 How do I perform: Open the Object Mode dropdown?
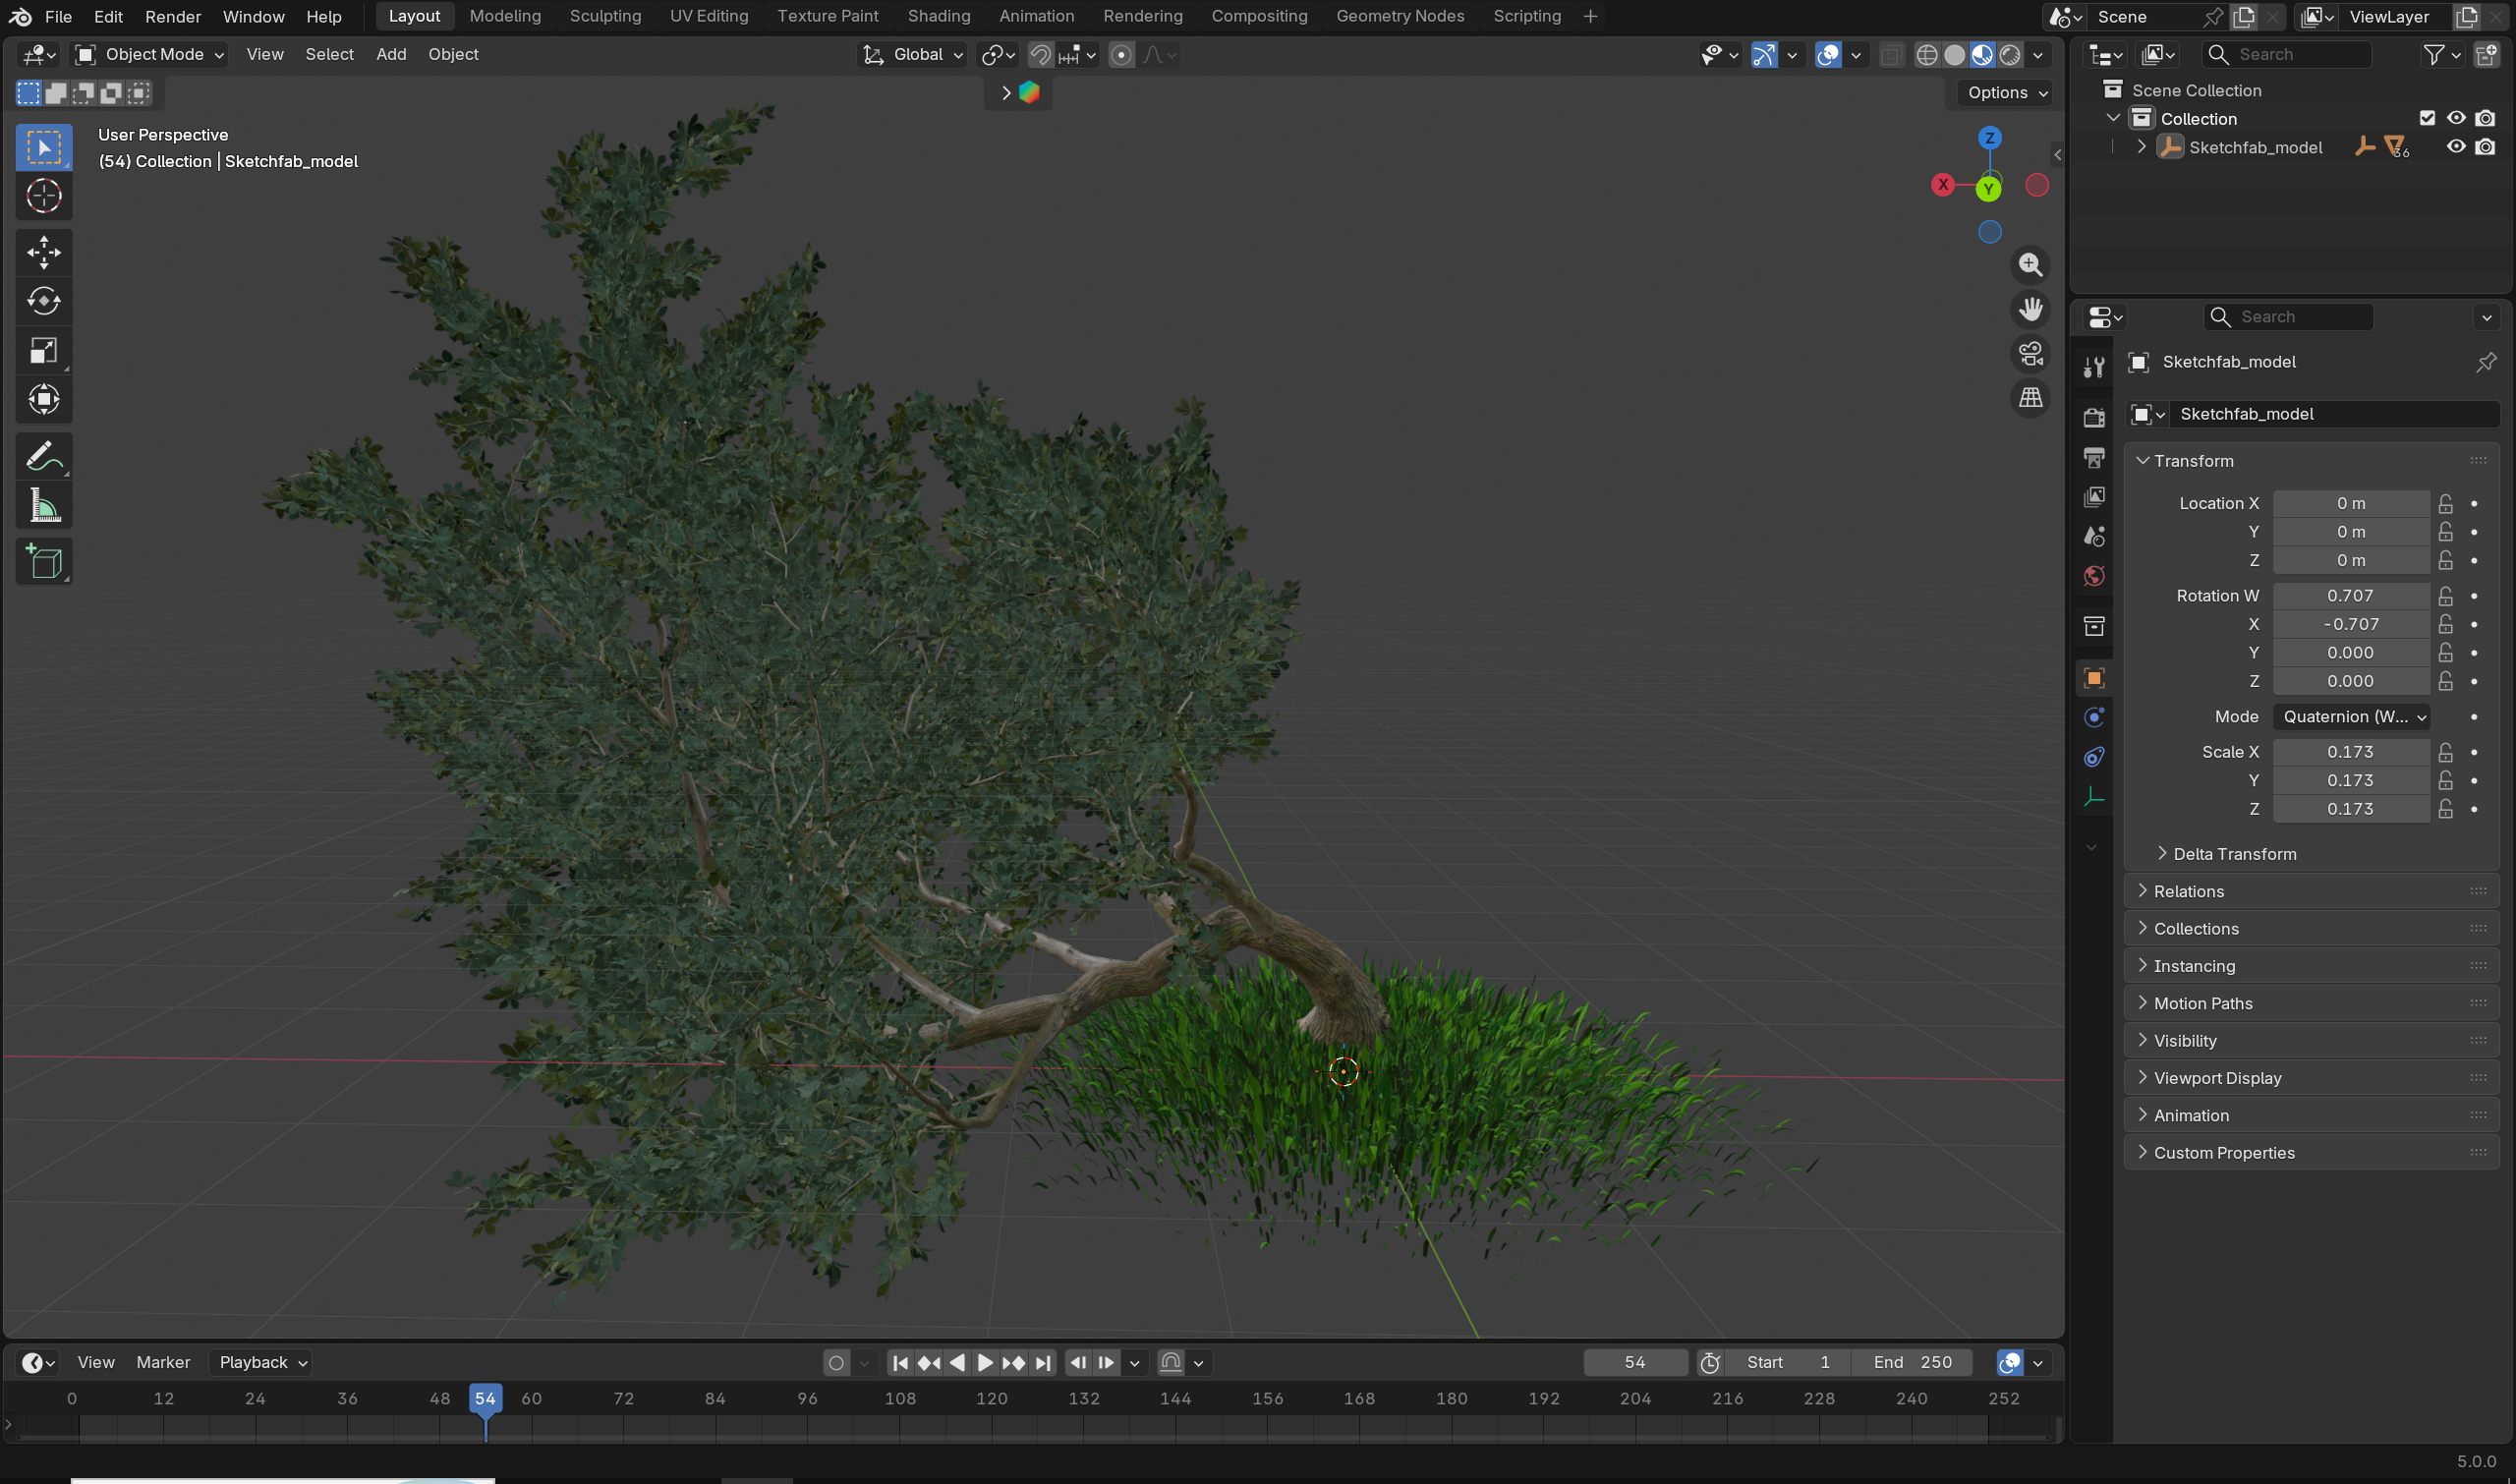coord(150,55)
